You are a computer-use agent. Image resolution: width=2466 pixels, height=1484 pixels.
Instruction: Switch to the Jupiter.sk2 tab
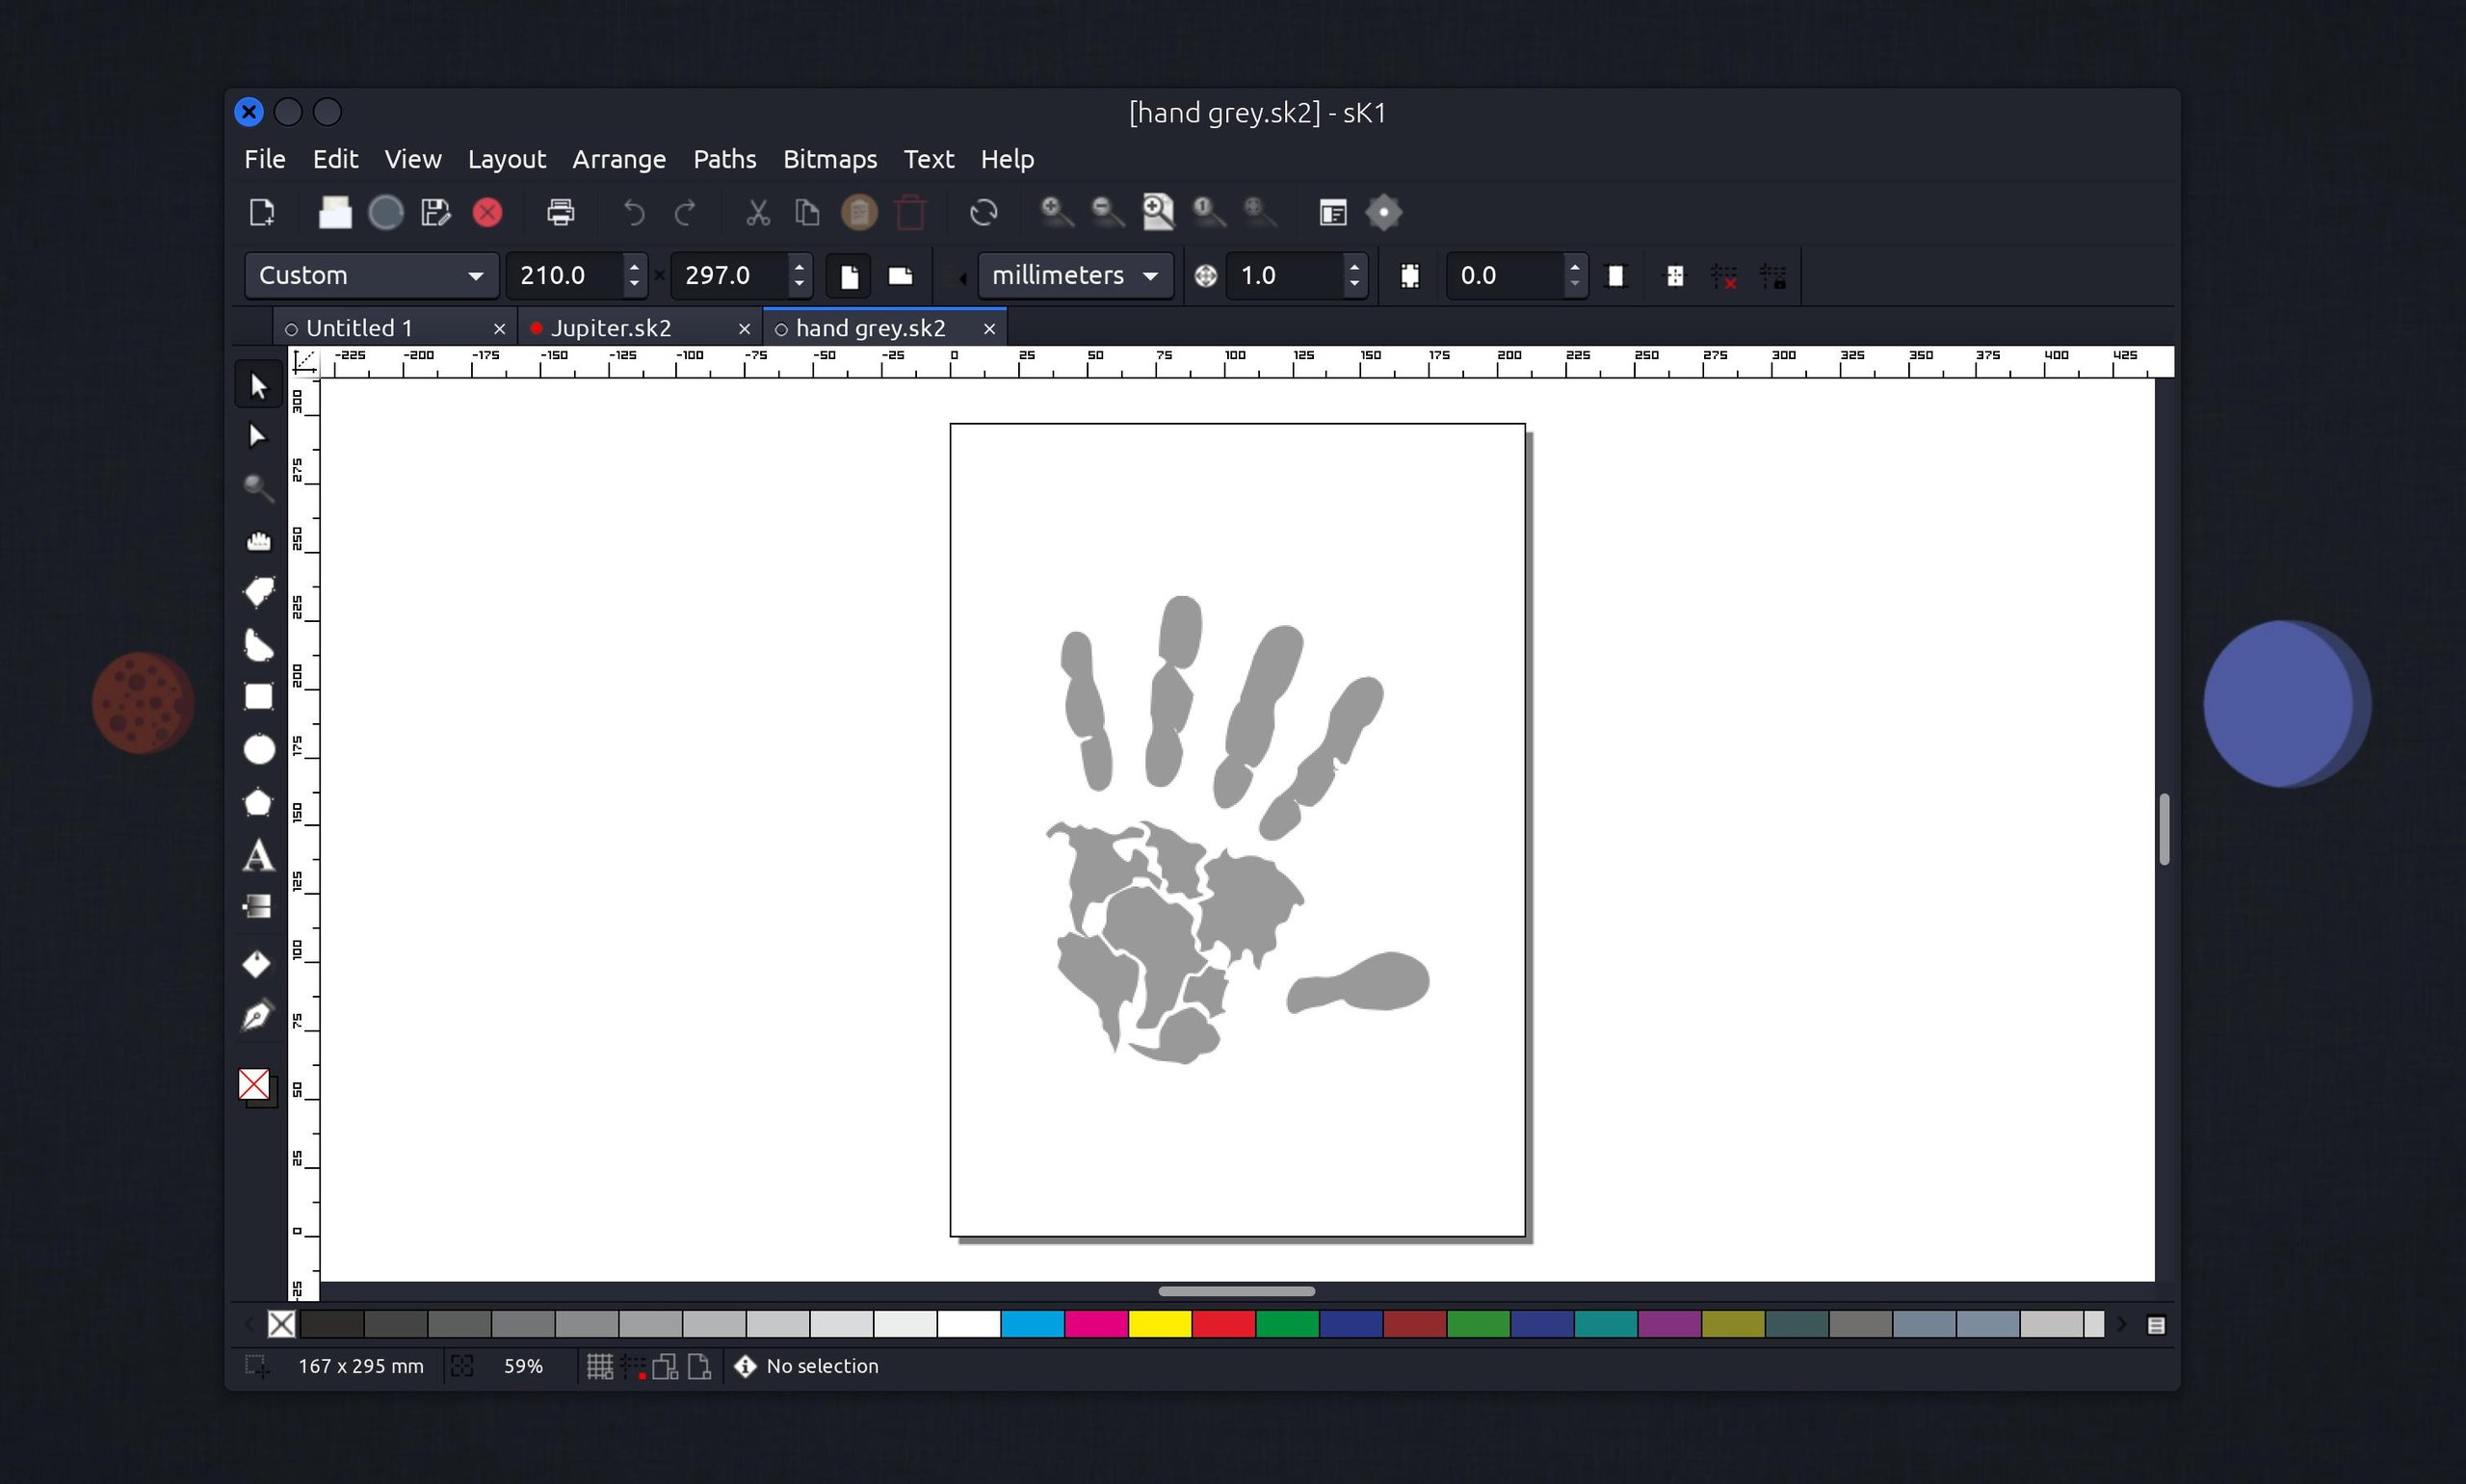610,328
